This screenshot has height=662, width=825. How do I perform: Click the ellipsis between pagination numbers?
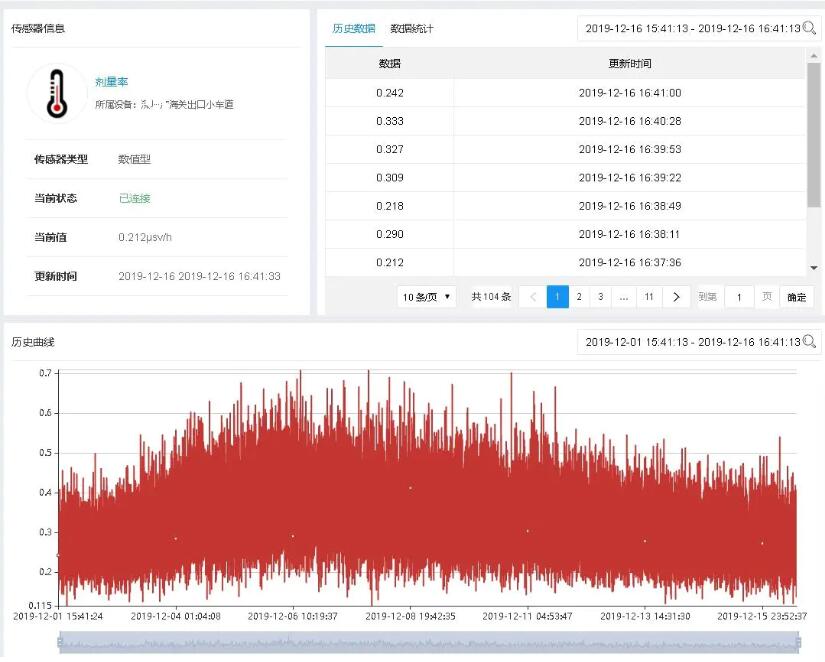(x=624, y=296)
